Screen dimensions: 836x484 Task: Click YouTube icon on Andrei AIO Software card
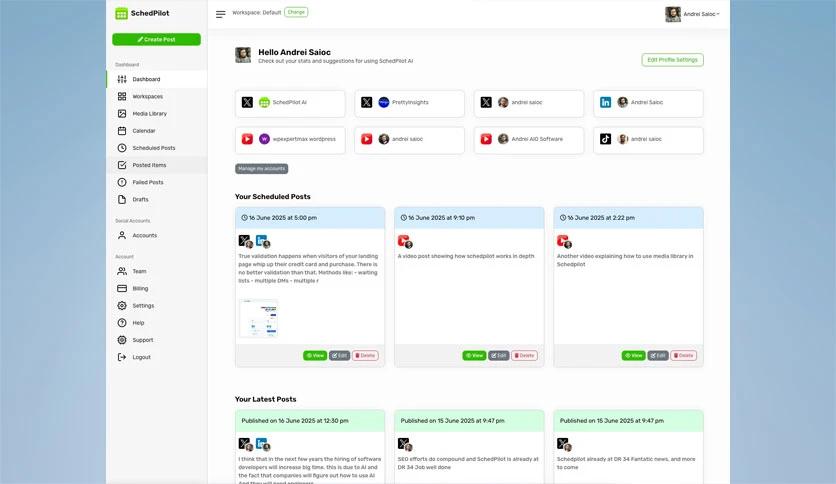click(x=486, y=139)
